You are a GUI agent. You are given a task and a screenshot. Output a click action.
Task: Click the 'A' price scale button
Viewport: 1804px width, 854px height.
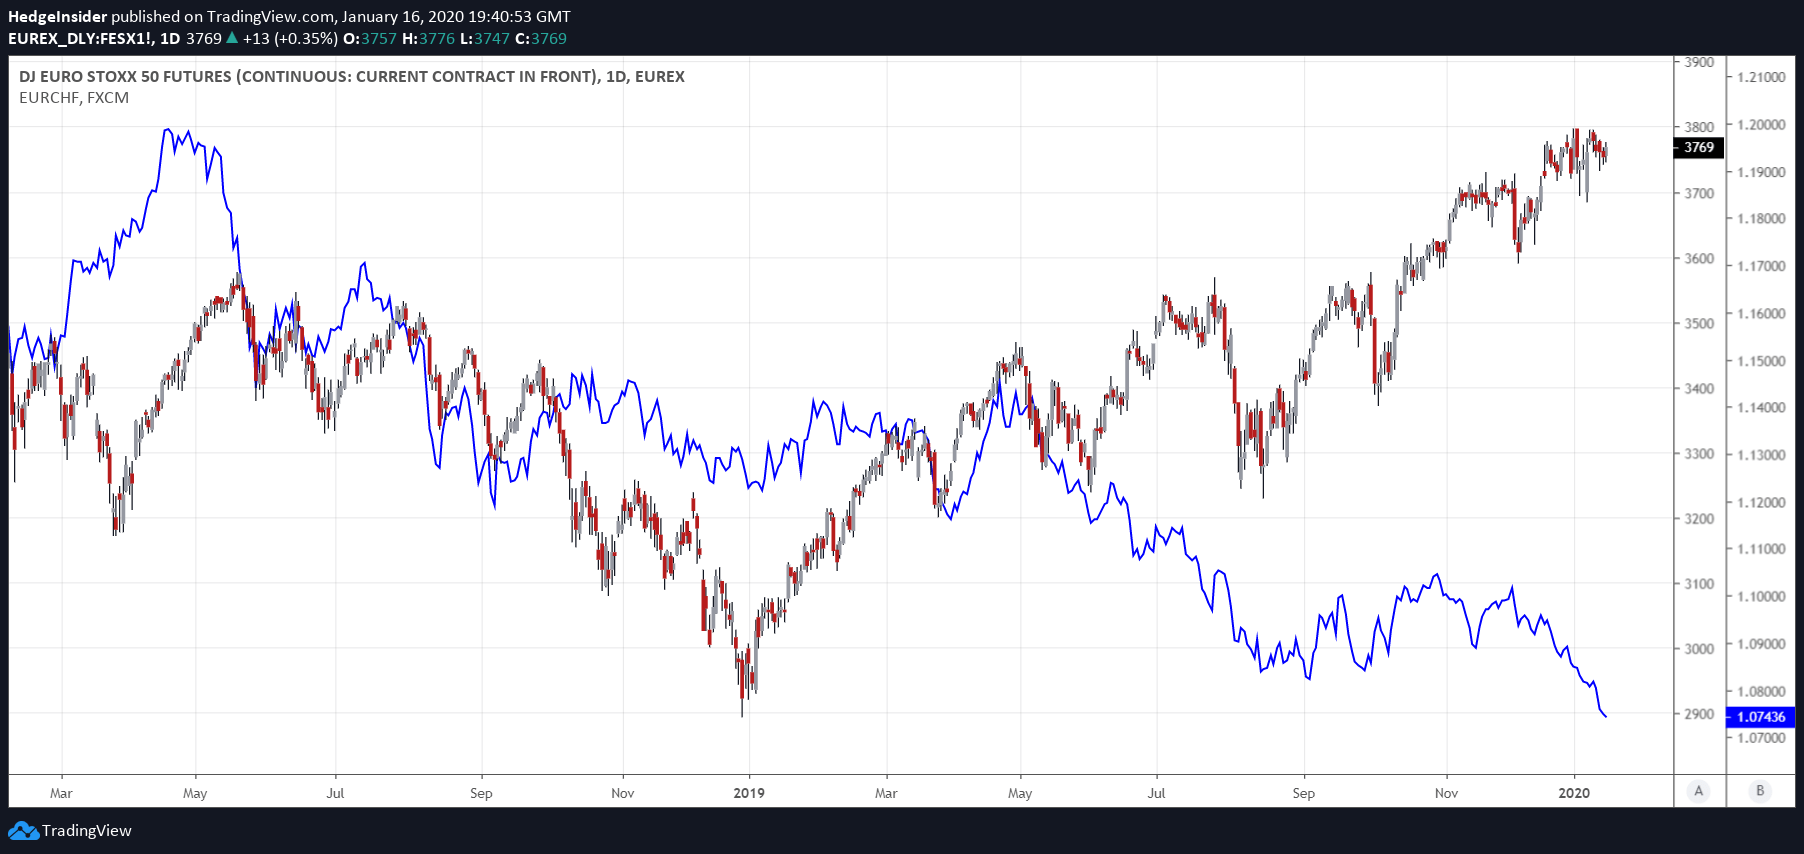[x=1698, y=791]
